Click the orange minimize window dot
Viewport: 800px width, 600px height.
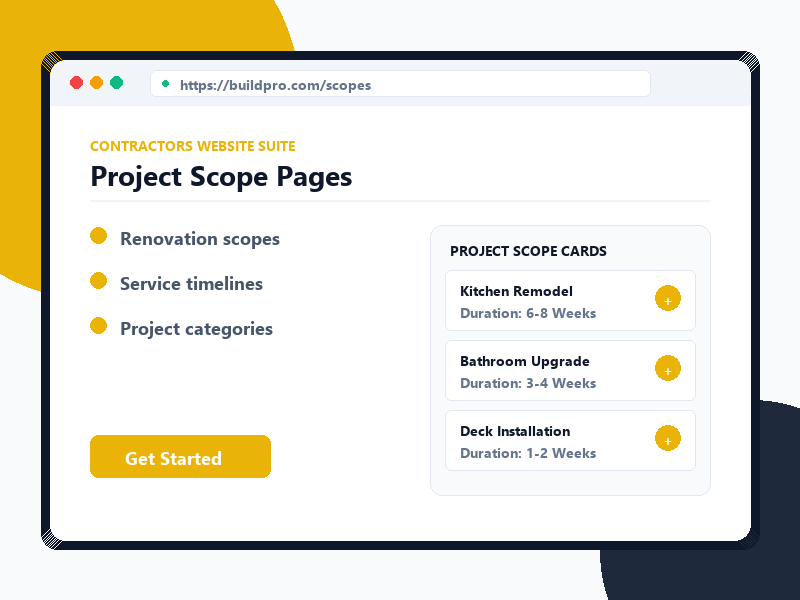pyautogui.click(x=96, y=83)
